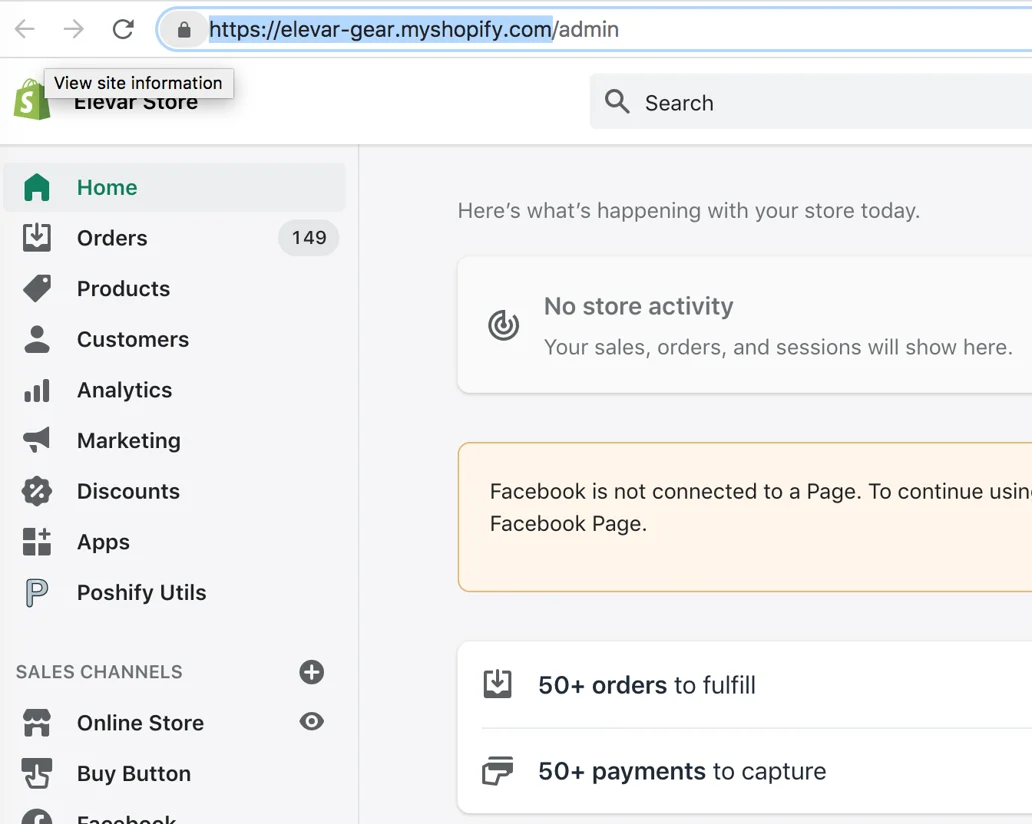Screen dimensions: 1032x824
Task: Open the Home menu item
Action: point(174,187)
